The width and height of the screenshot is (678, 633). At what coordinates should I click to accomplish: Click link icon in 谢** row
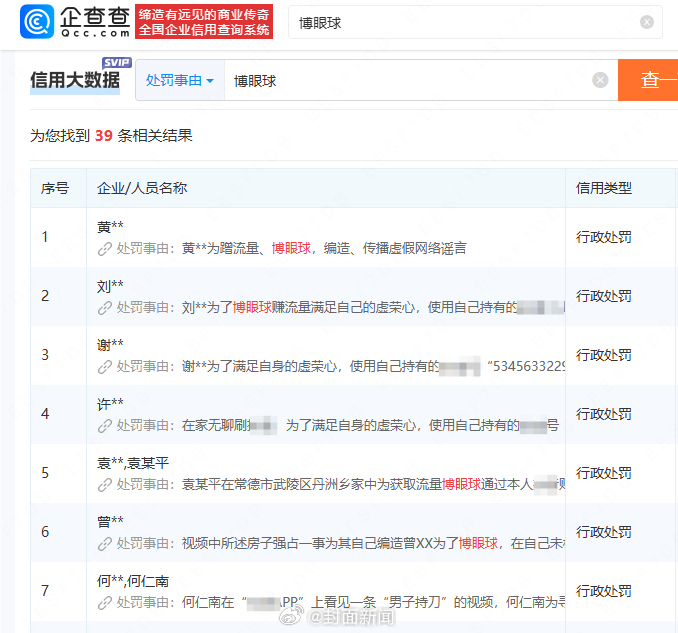[x=105, y=367]
